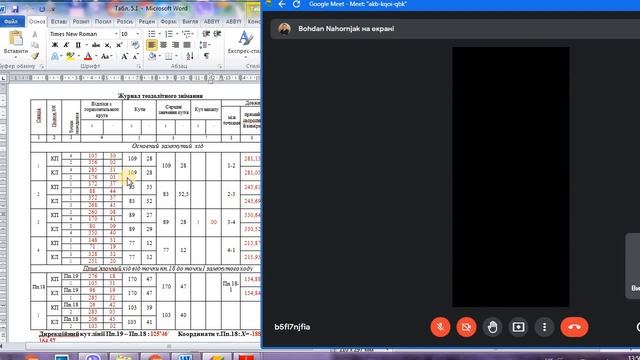Toggle bold (Ж) formatting
640x360 pixels.
point(55,45)
